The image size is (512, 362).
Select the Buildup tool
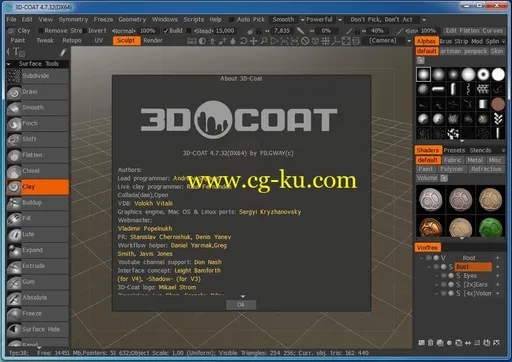click(37, 203)
